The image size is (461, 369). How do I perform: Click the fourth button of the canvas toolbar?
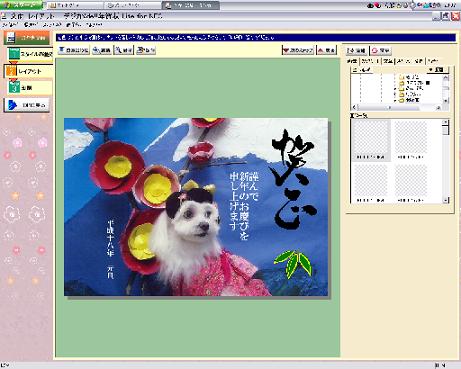coord(146,50)
